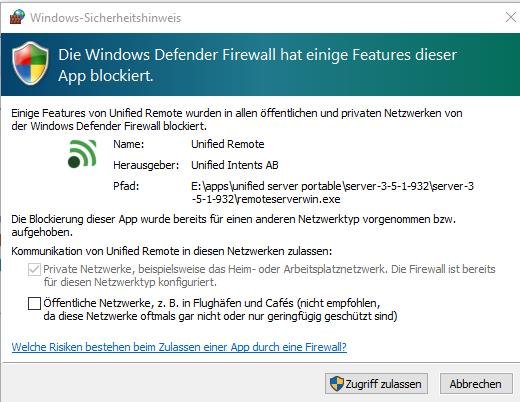This screenshot has width=520, height=402.
Task: Click the firewall globe icon in title bar
Action: point(17,16)
